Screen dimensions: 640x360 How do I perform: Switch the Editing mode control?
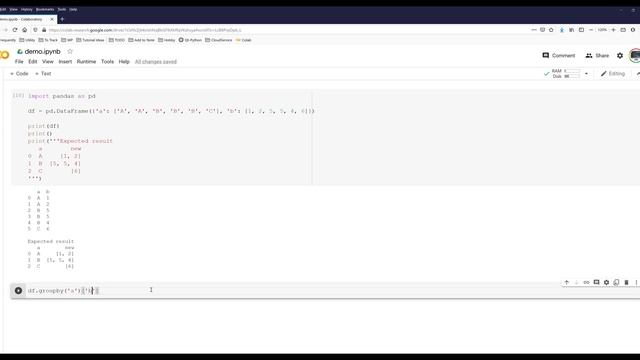click(613, 74)
